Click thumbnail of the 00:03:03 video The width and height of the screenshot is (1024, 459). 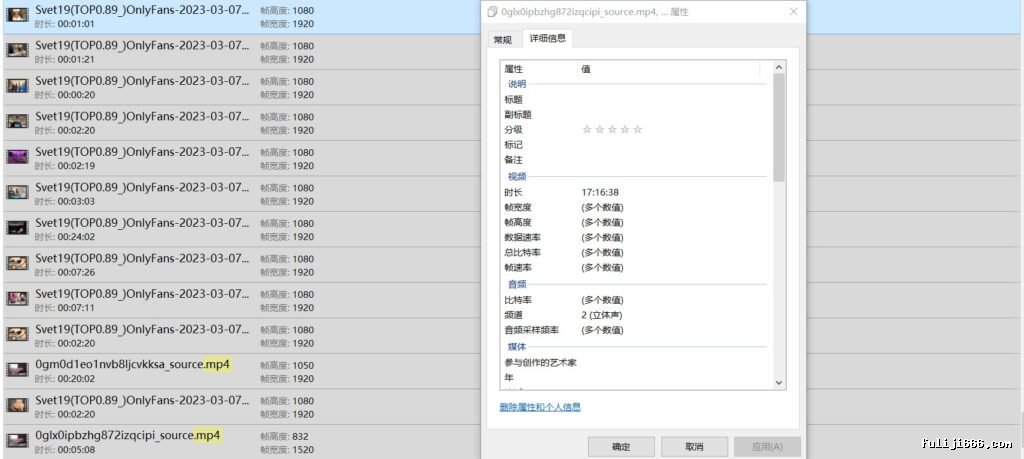(x=18, y=192)
